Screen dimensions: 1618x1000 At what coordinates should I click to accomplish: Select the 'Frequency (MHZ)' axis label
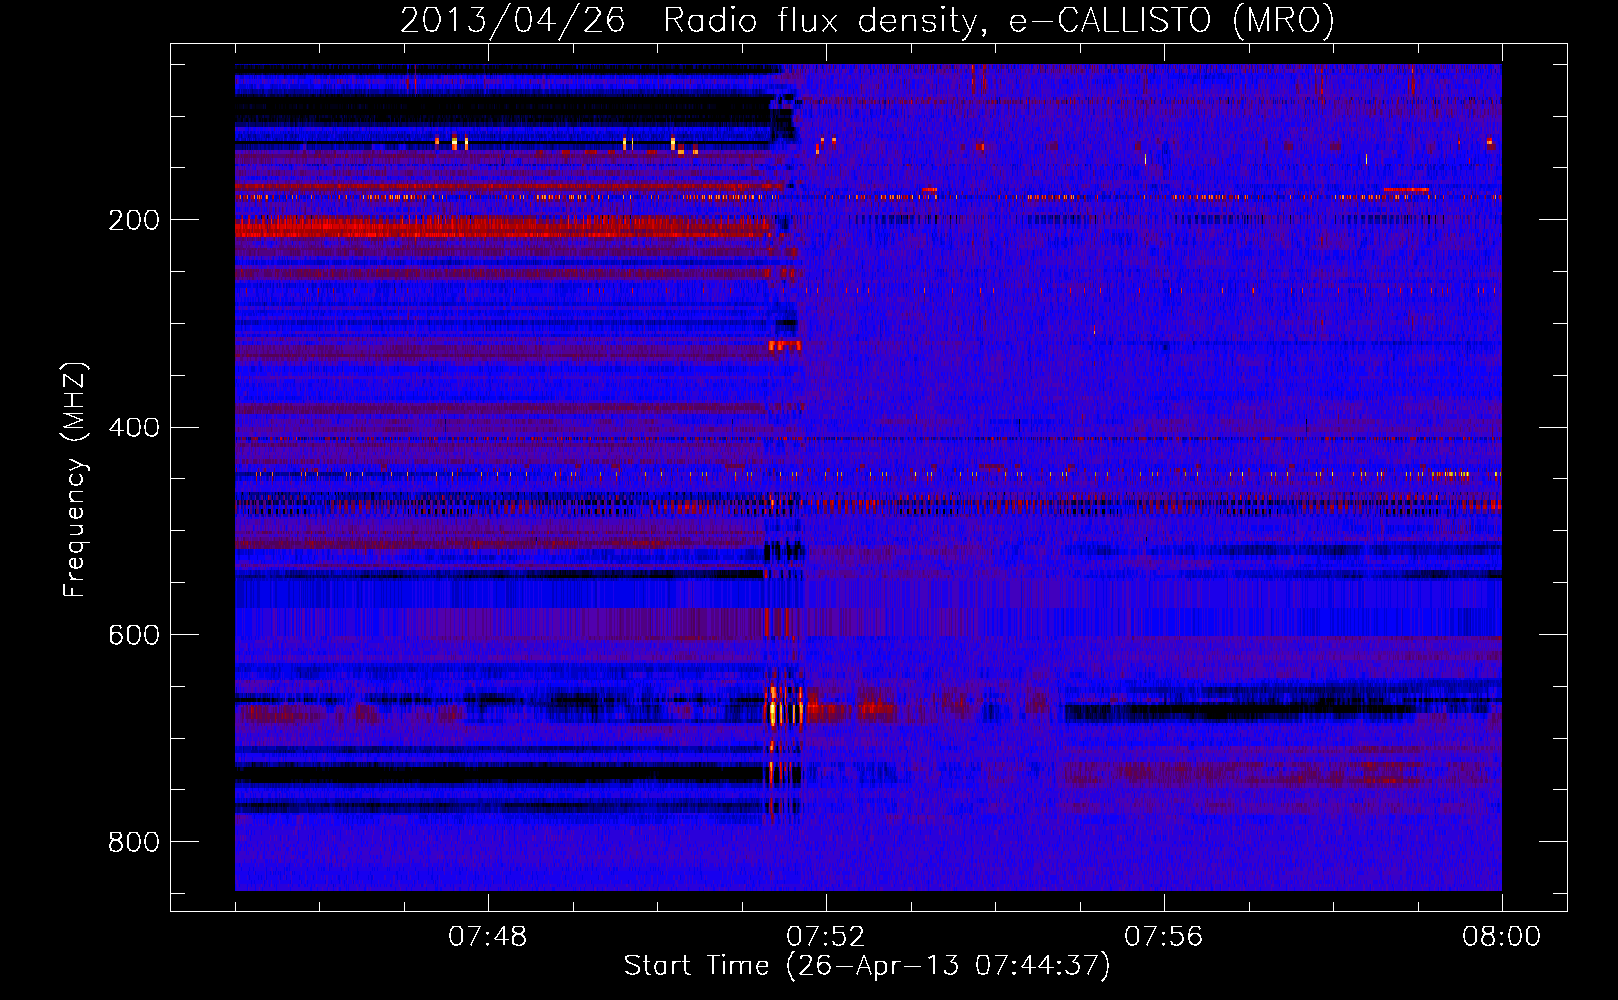pos(75,479)
